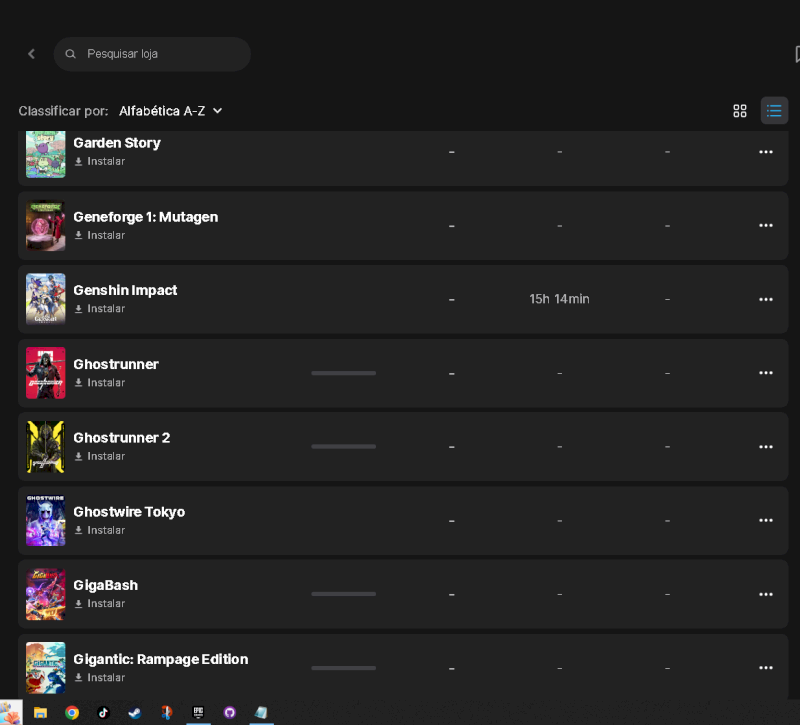
Task: Select the Genshin Impact title
Action: tap(125, 290)
